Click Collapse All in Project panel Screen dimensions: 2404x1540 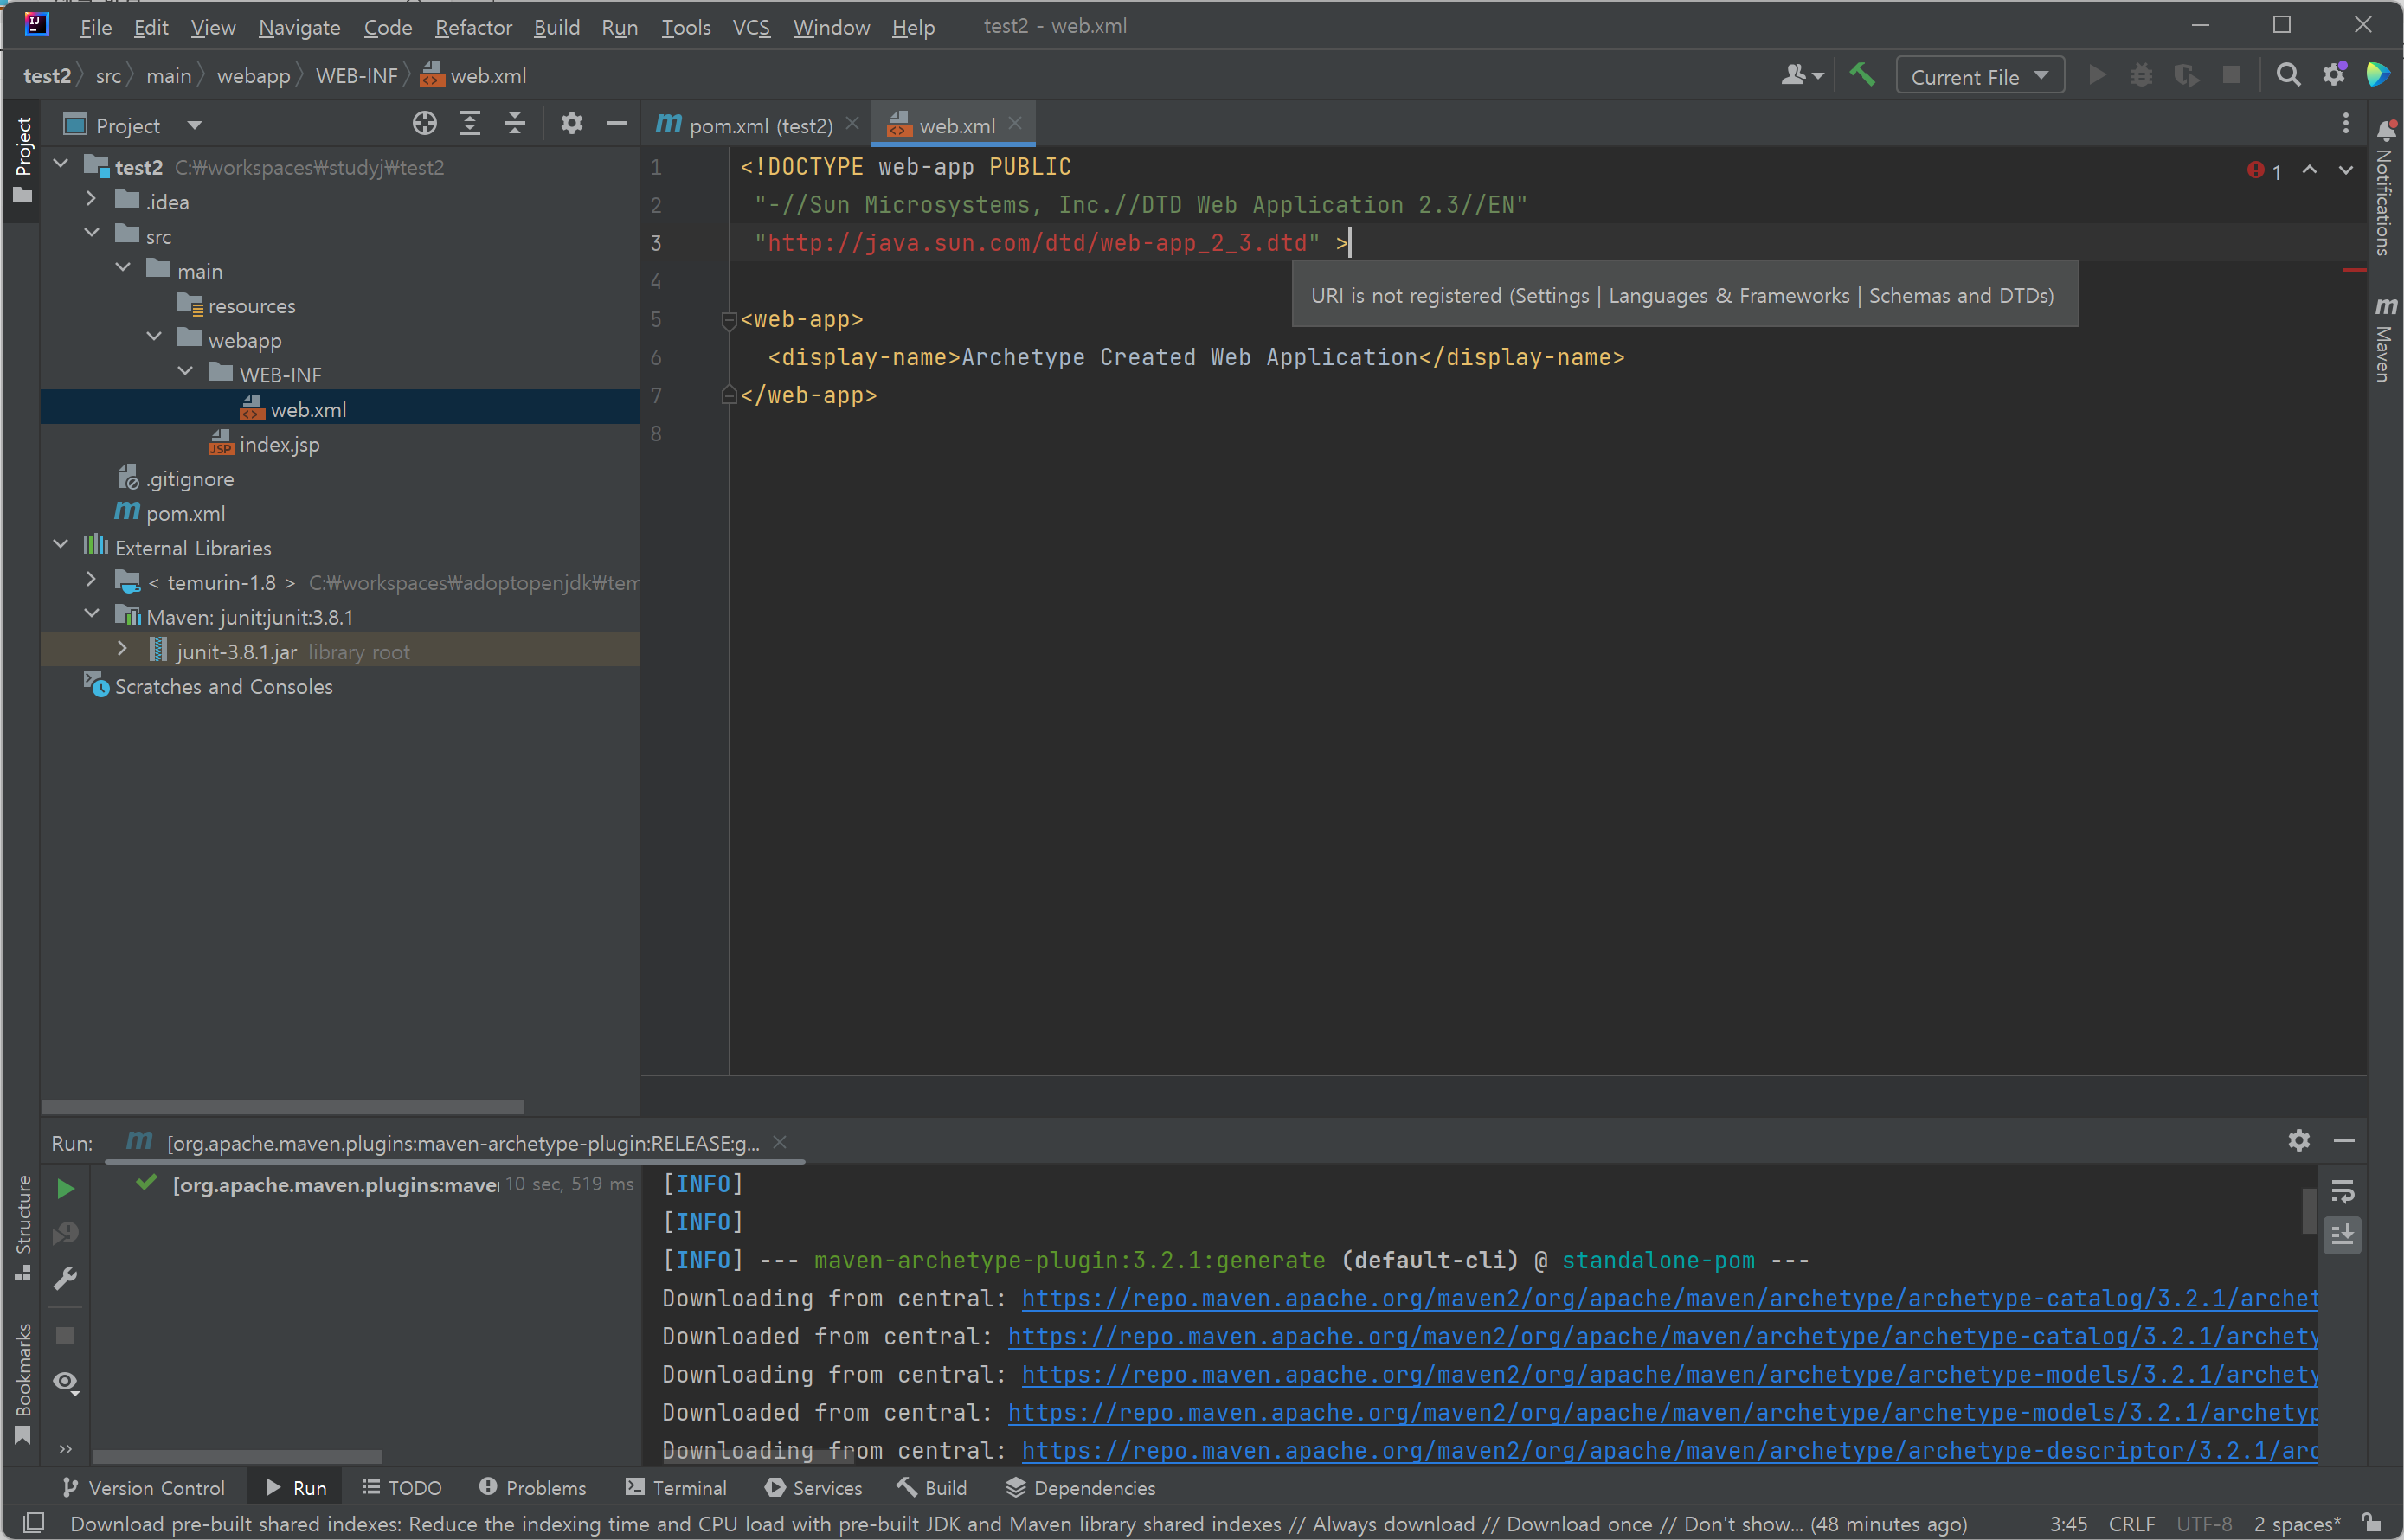[515, 124]
